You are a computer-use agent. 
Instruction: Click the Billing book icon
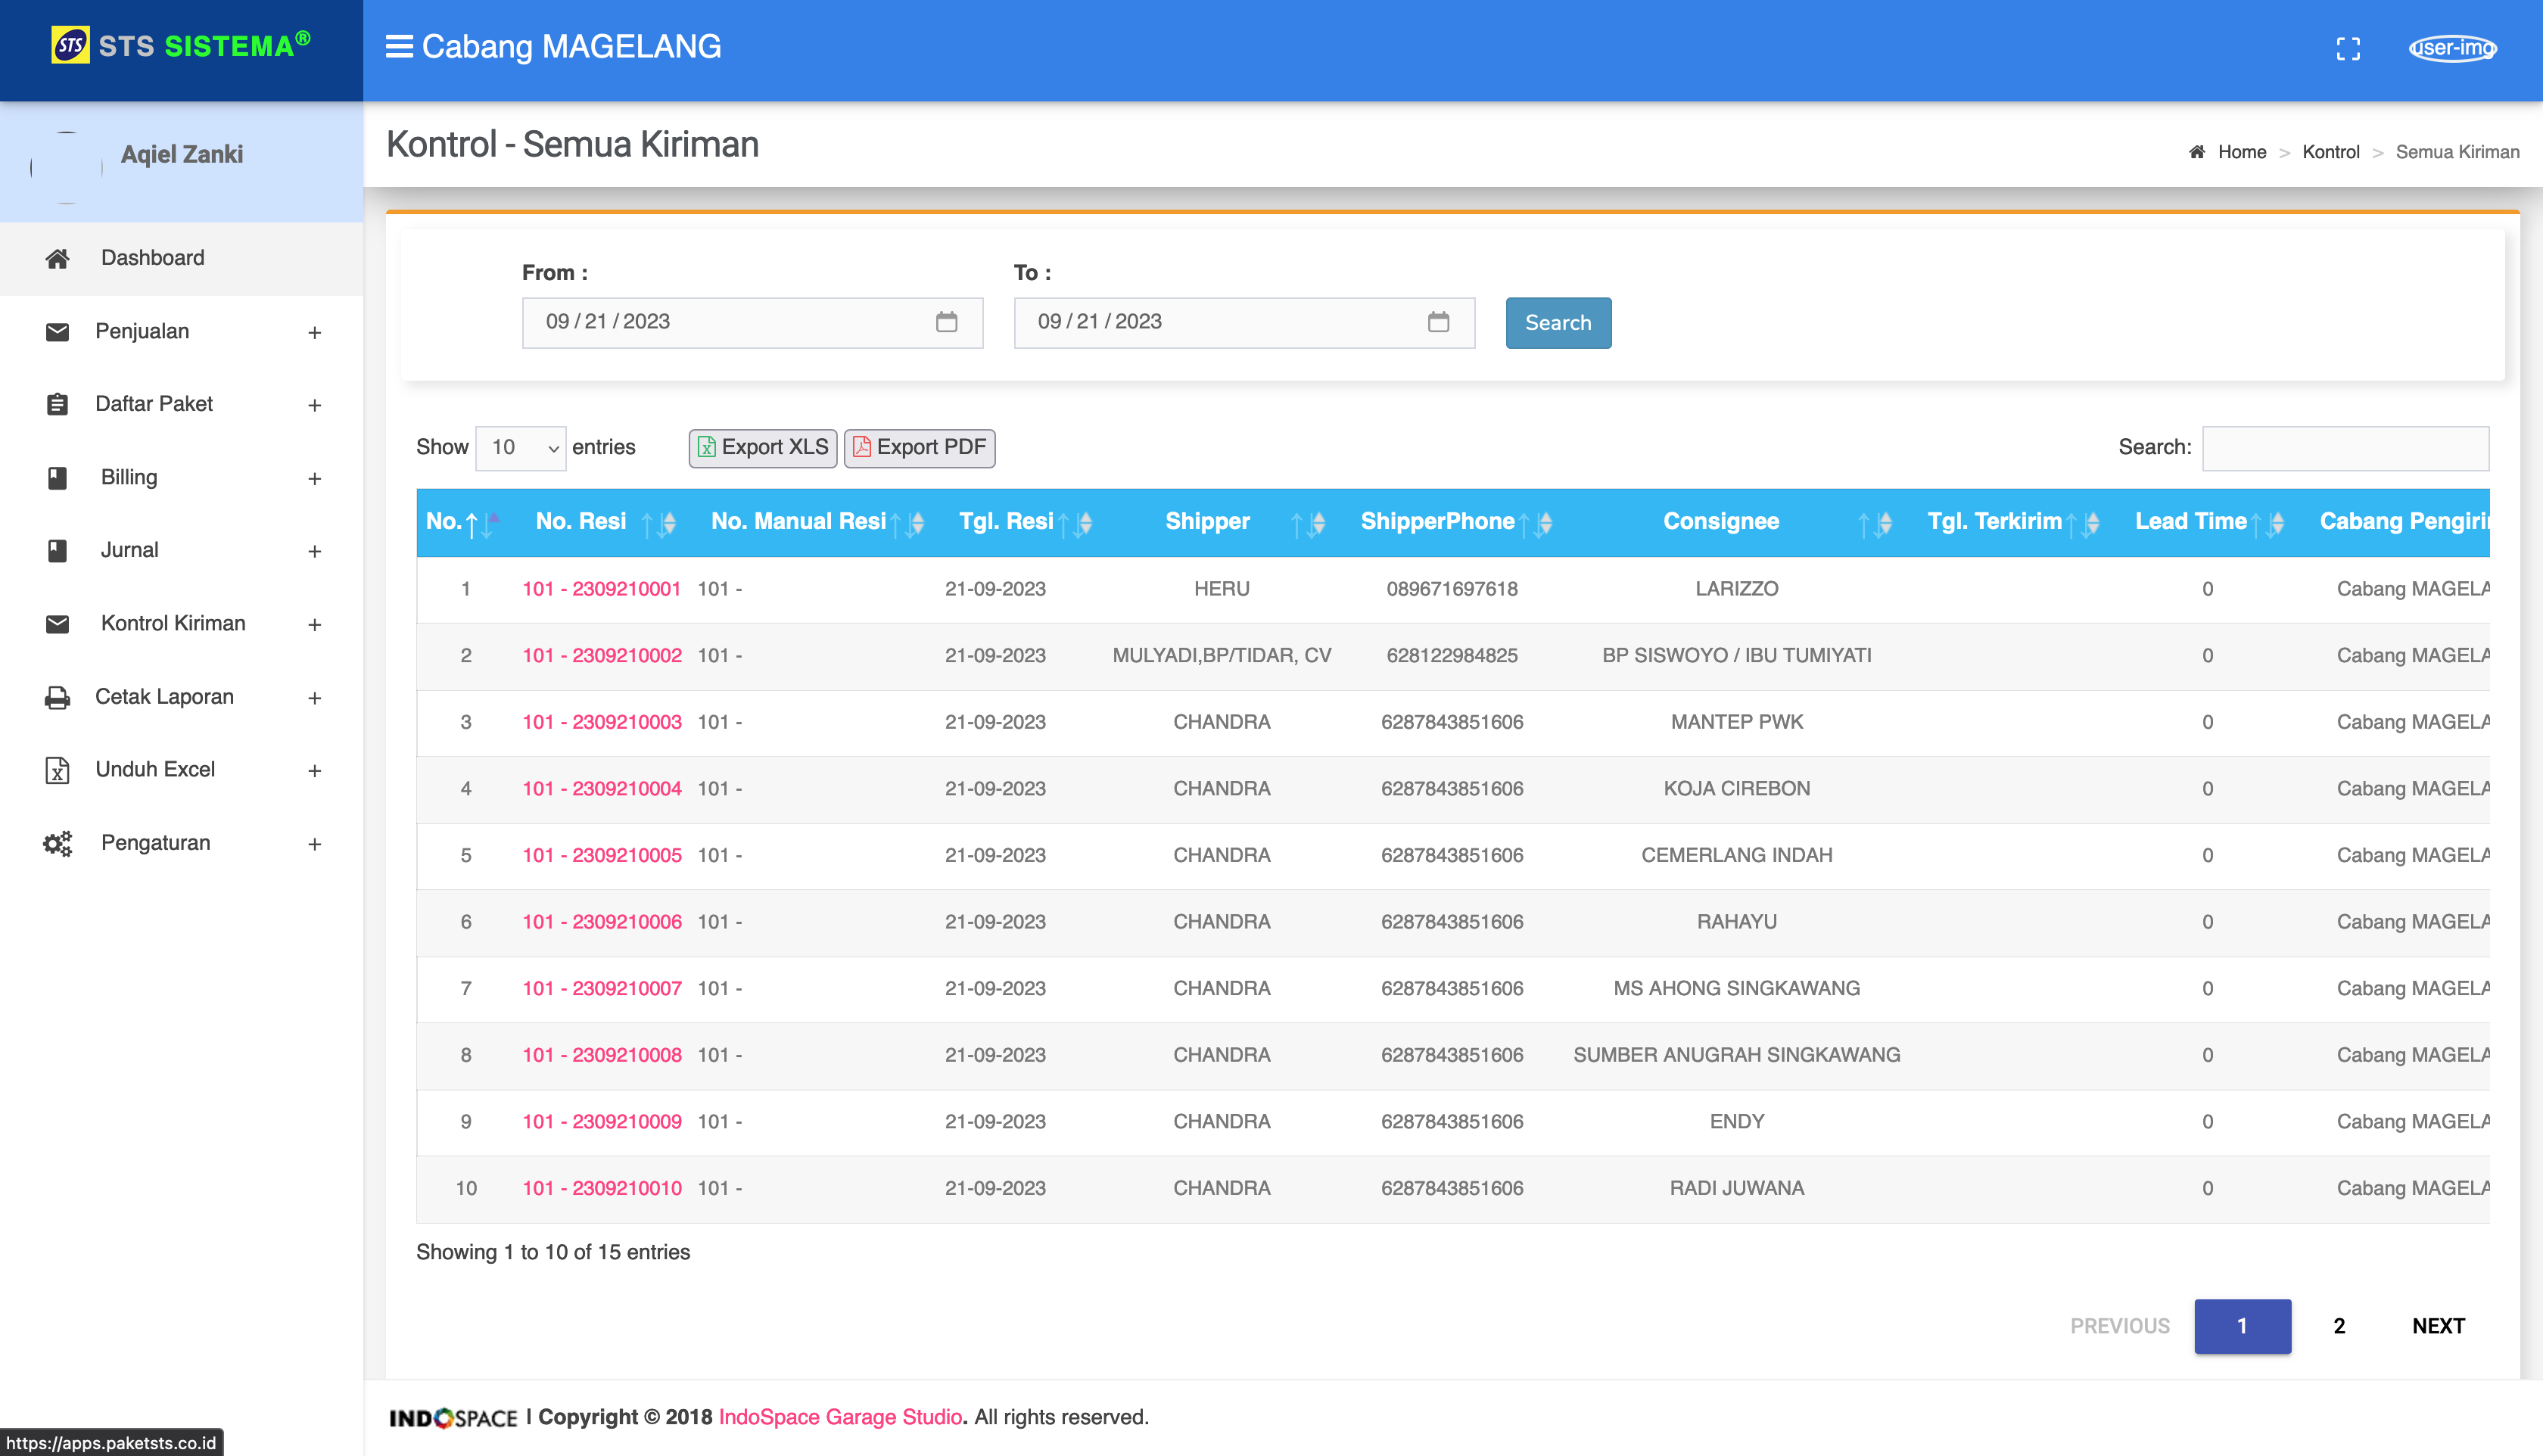pyautogui.click(x=57, y=478)
